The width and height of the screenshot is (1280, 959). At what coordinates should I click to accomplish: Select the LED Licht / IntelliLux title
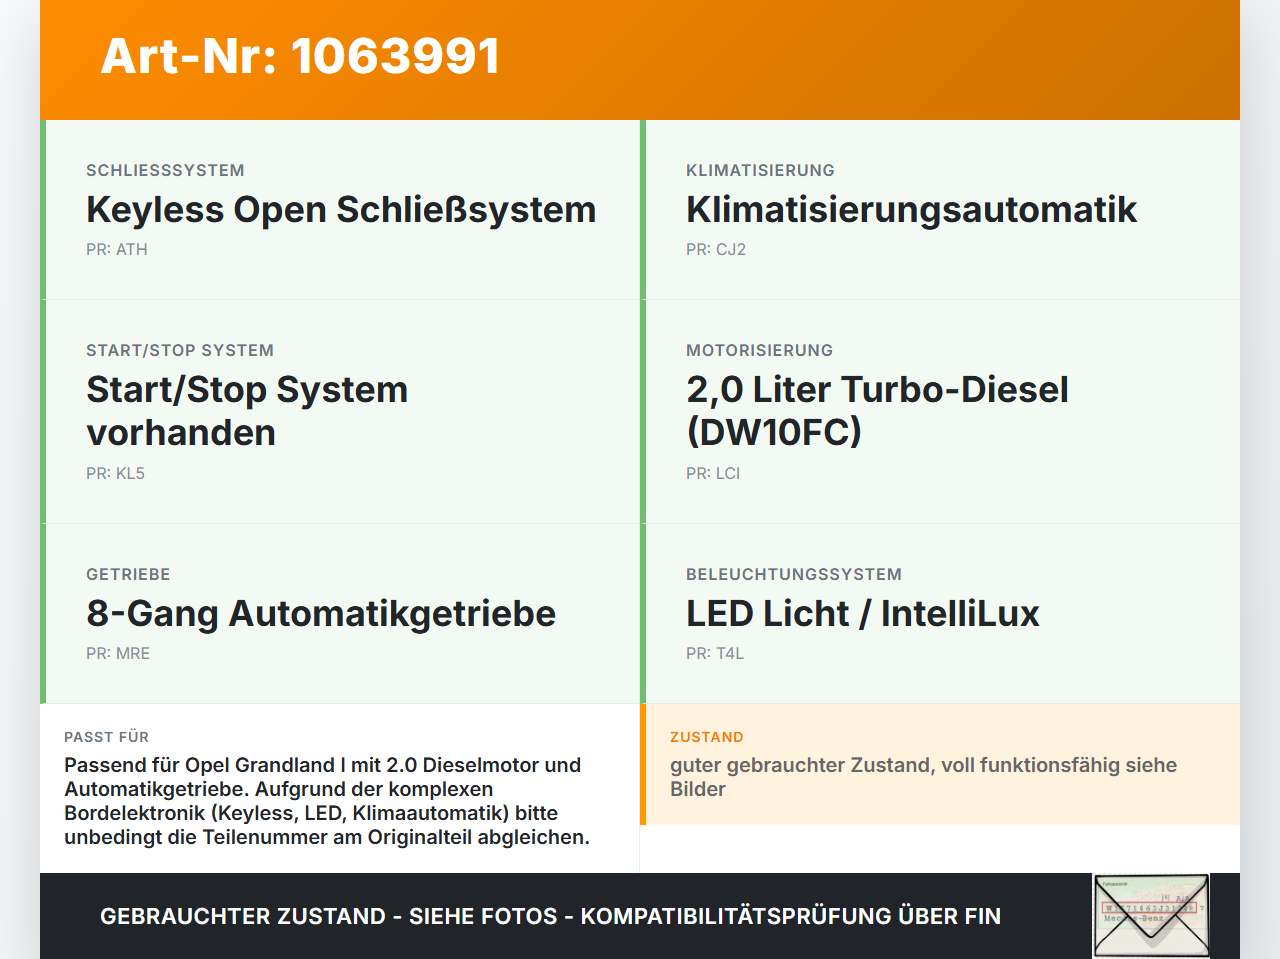863,614
